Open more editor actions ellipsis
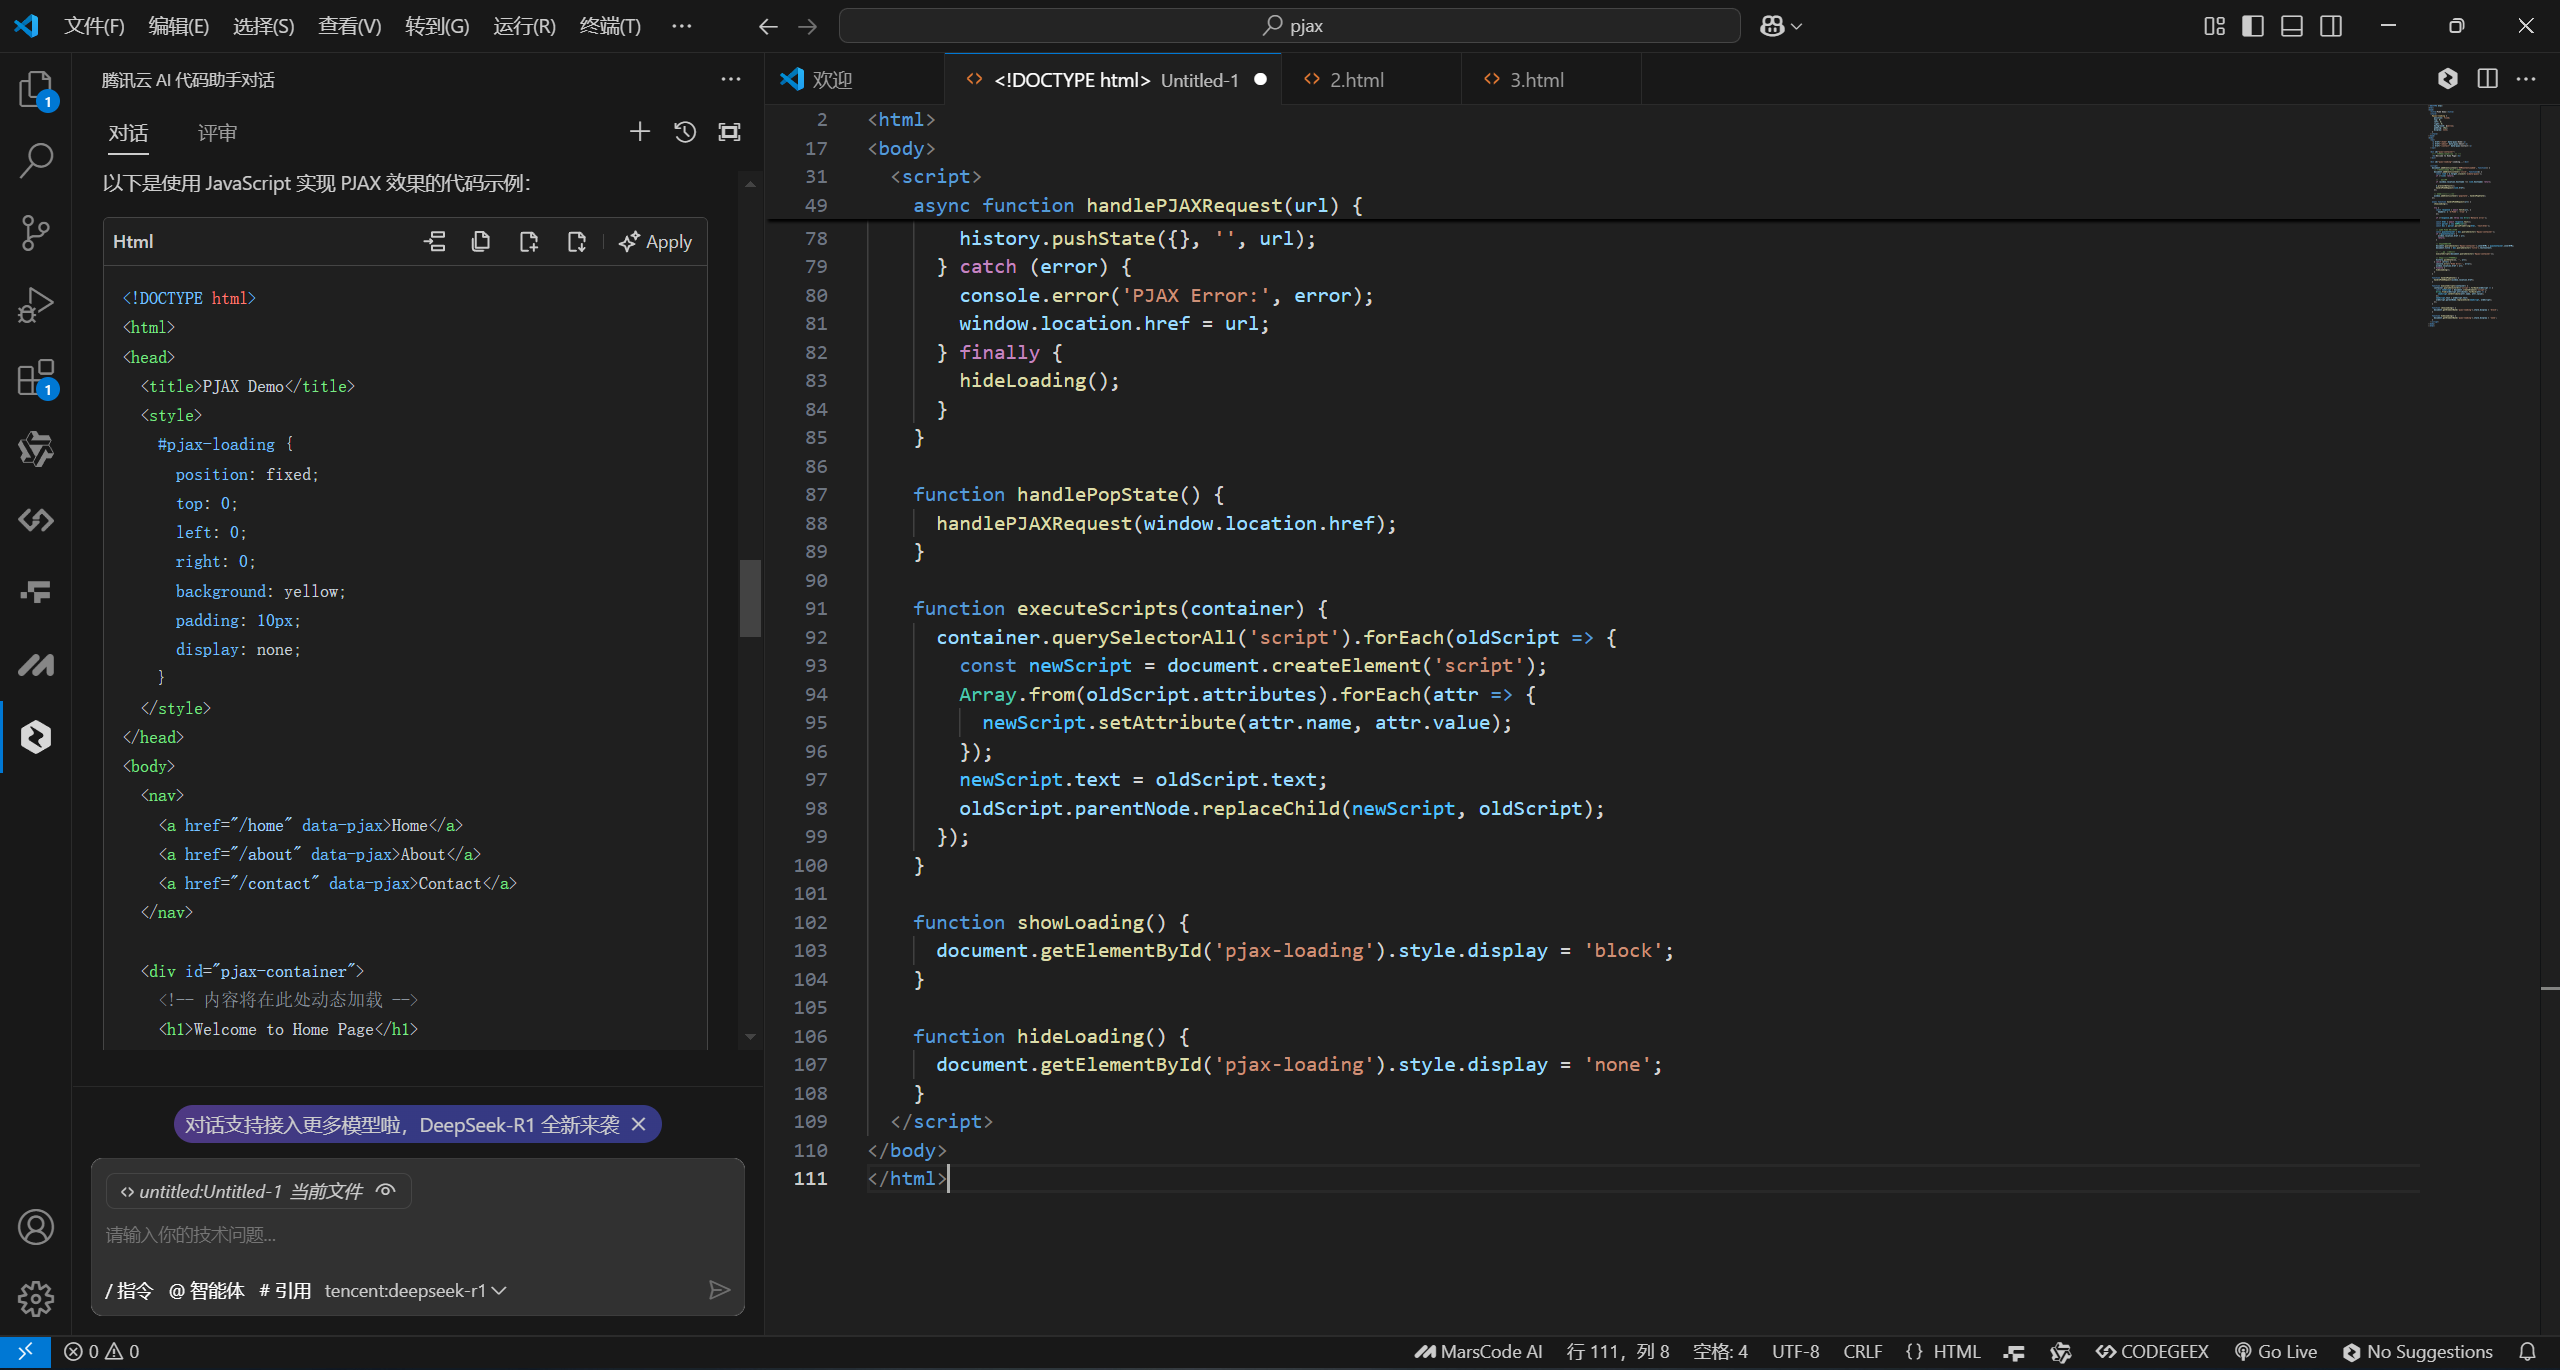 [2526, 79]
